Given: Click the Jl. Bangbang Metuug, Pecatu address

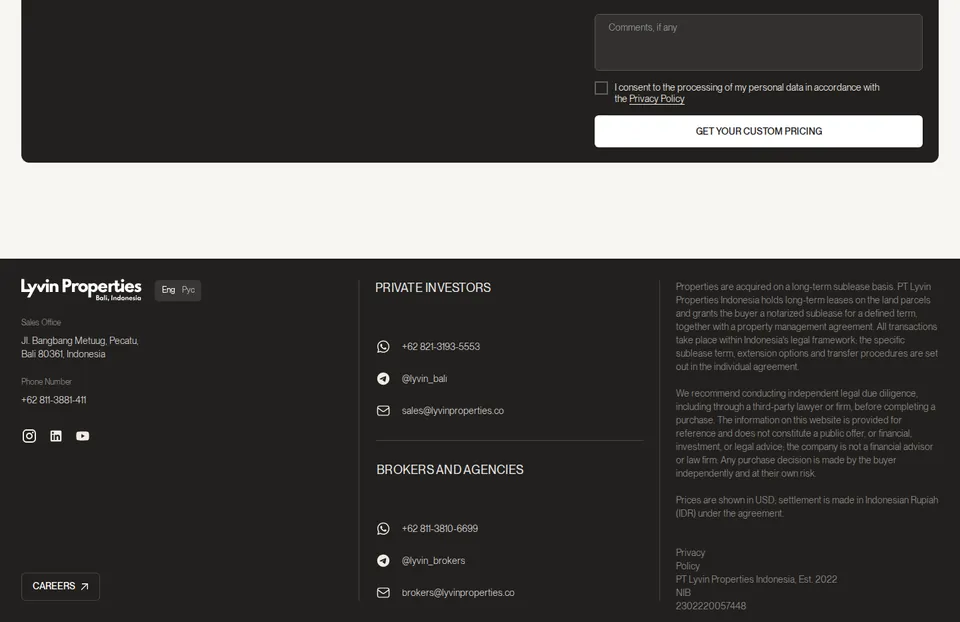Looking at the screenshot, I should coord(80,347).
